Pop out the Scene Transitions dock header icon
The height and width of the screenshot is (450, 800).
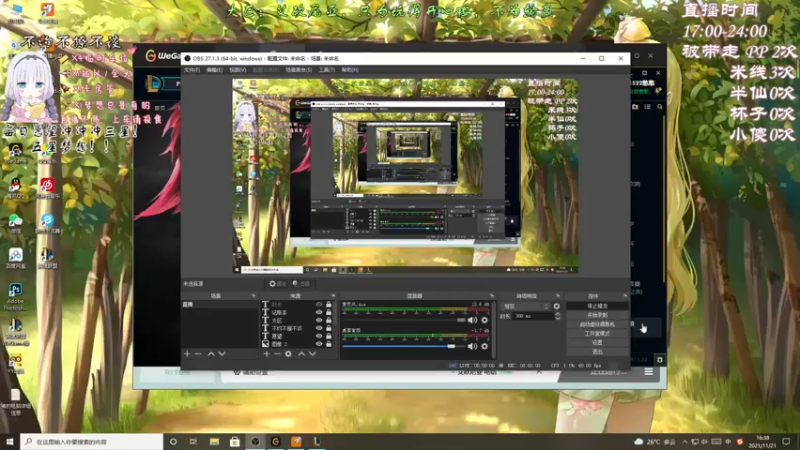(558, 296)
